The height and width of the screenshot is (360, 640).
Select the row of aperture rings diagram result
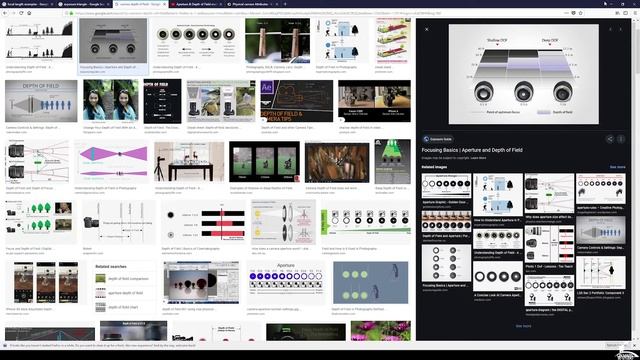196,40
